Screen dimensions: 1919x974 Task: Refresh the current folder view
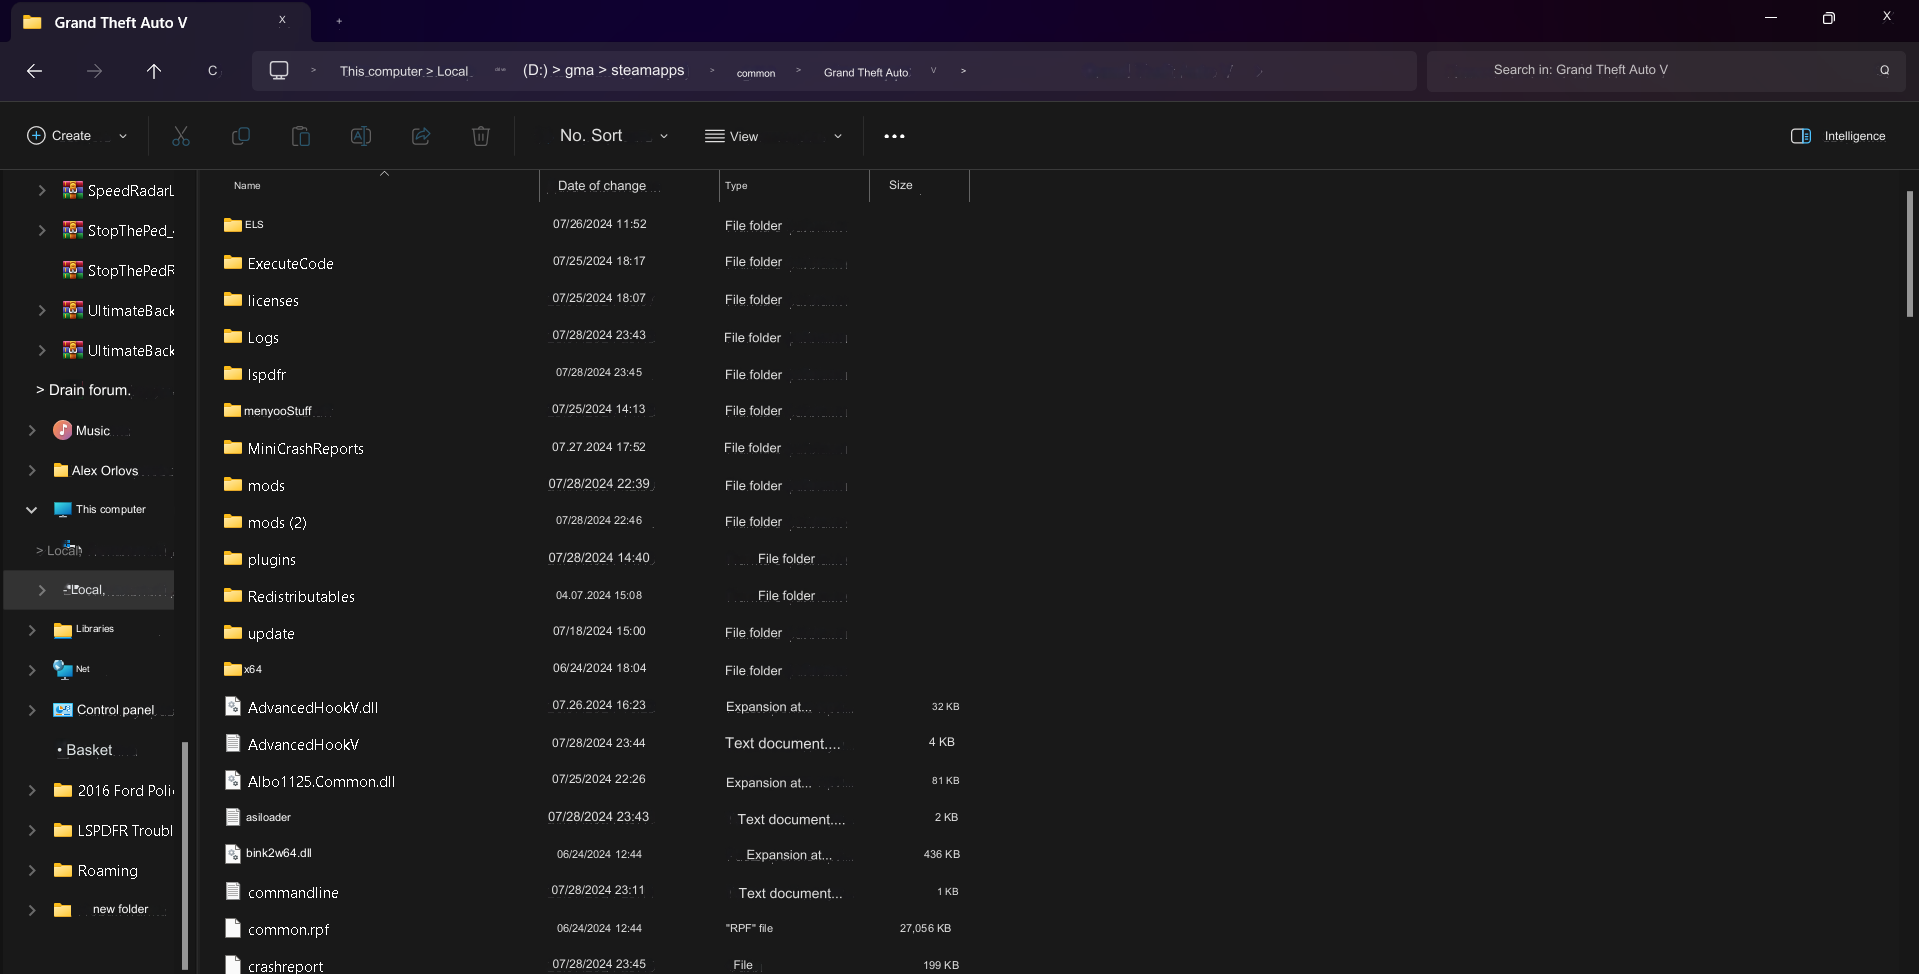pos(212,71)
